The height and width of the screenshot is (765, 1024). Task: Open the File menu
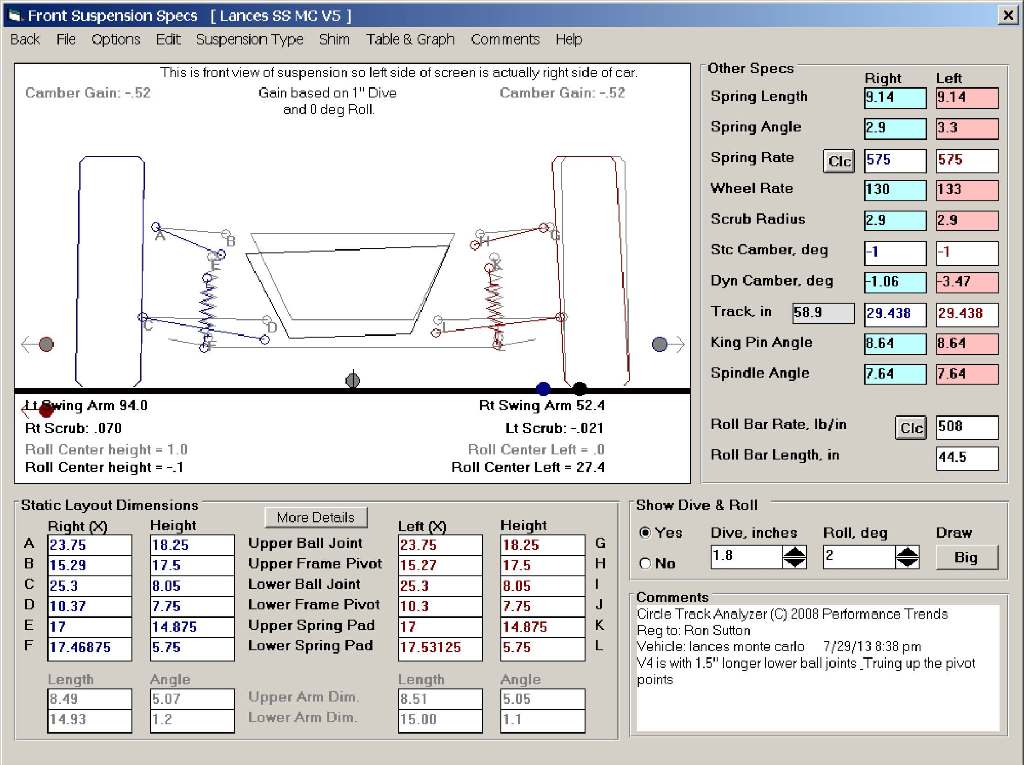(66, 40)
